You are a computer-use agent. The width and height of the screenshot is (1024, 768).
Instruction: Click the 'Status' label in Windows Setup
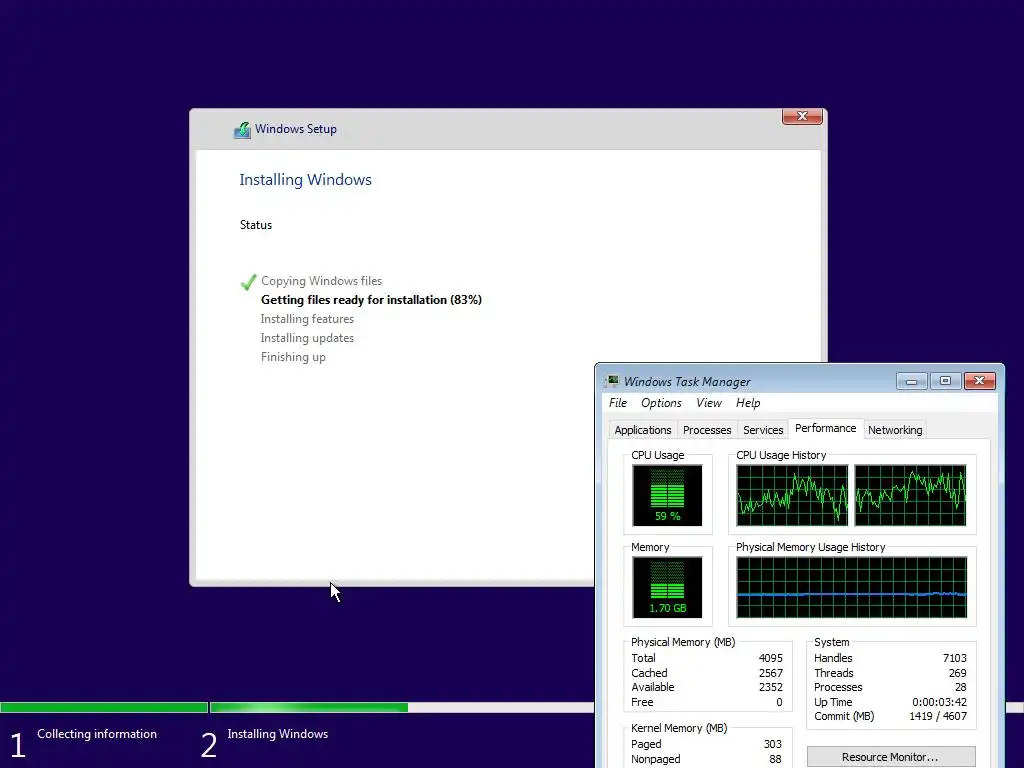(x=255, y=225)
